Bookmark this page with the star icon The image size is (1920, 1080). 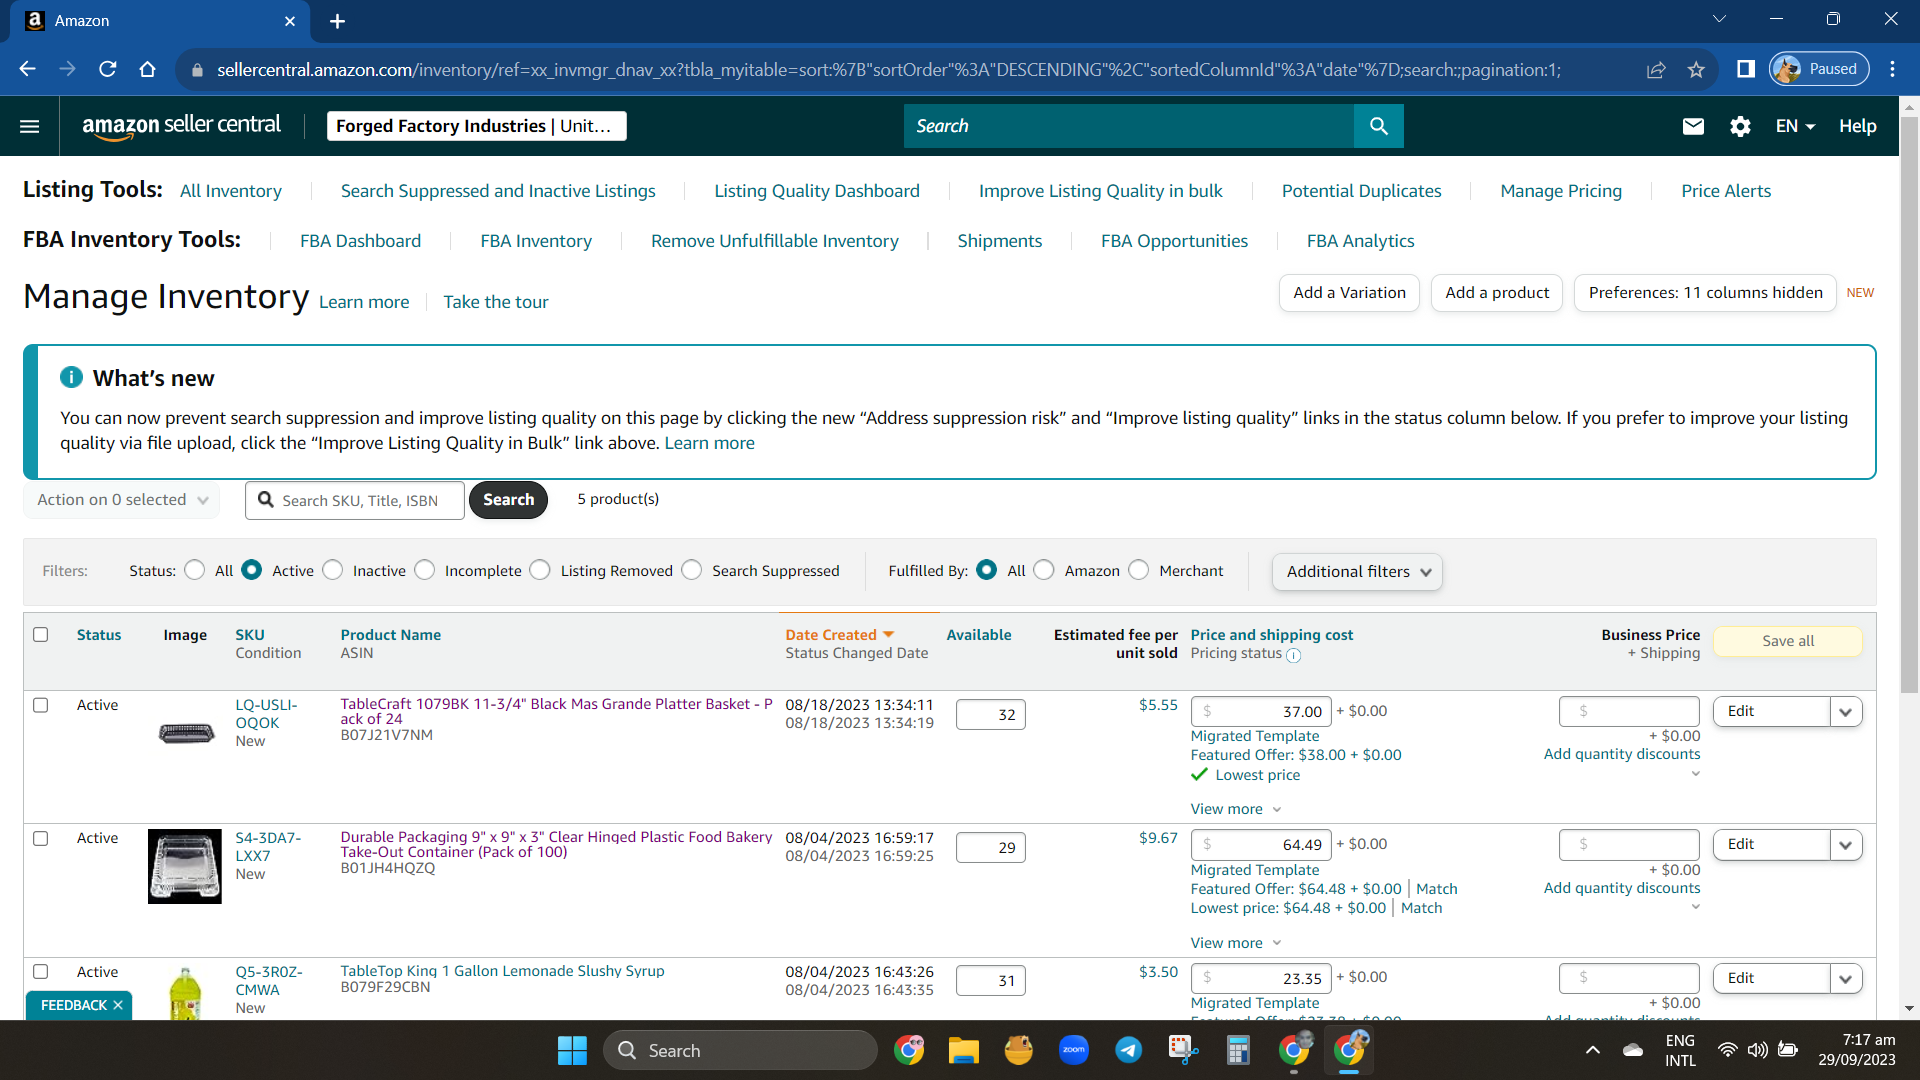[x=1696, y=69]
